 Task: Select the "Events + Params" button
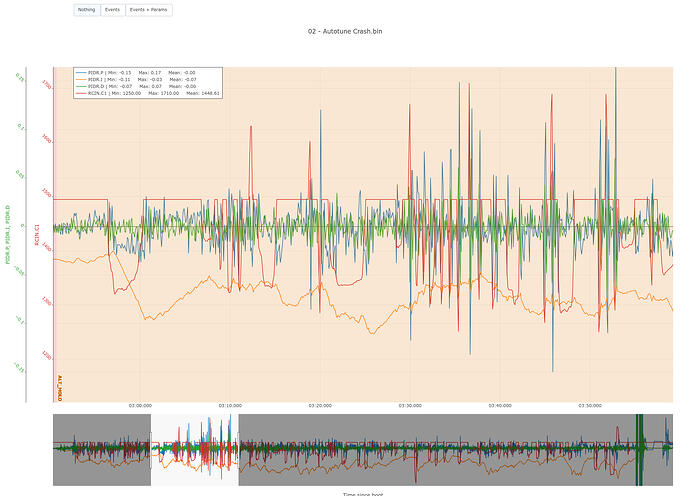[x=149, y=10]
